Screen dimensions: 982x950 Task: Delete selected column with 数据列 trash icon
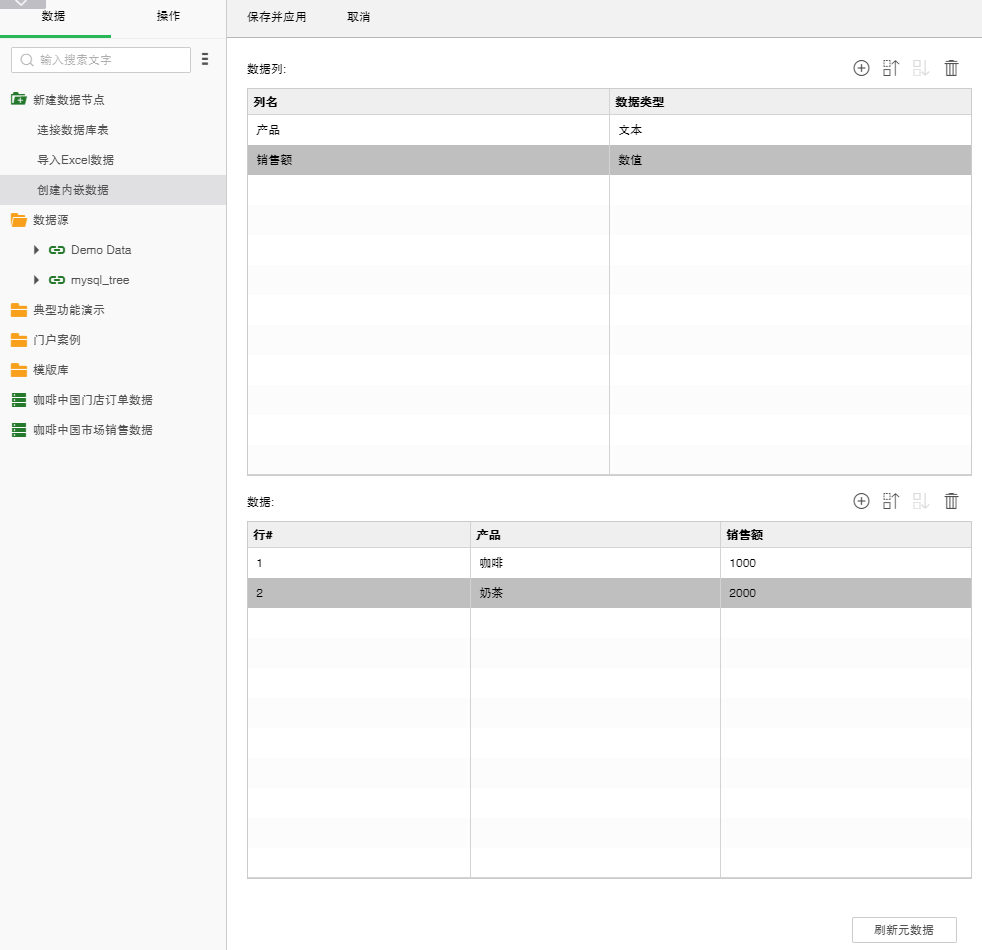pos(951,68)
